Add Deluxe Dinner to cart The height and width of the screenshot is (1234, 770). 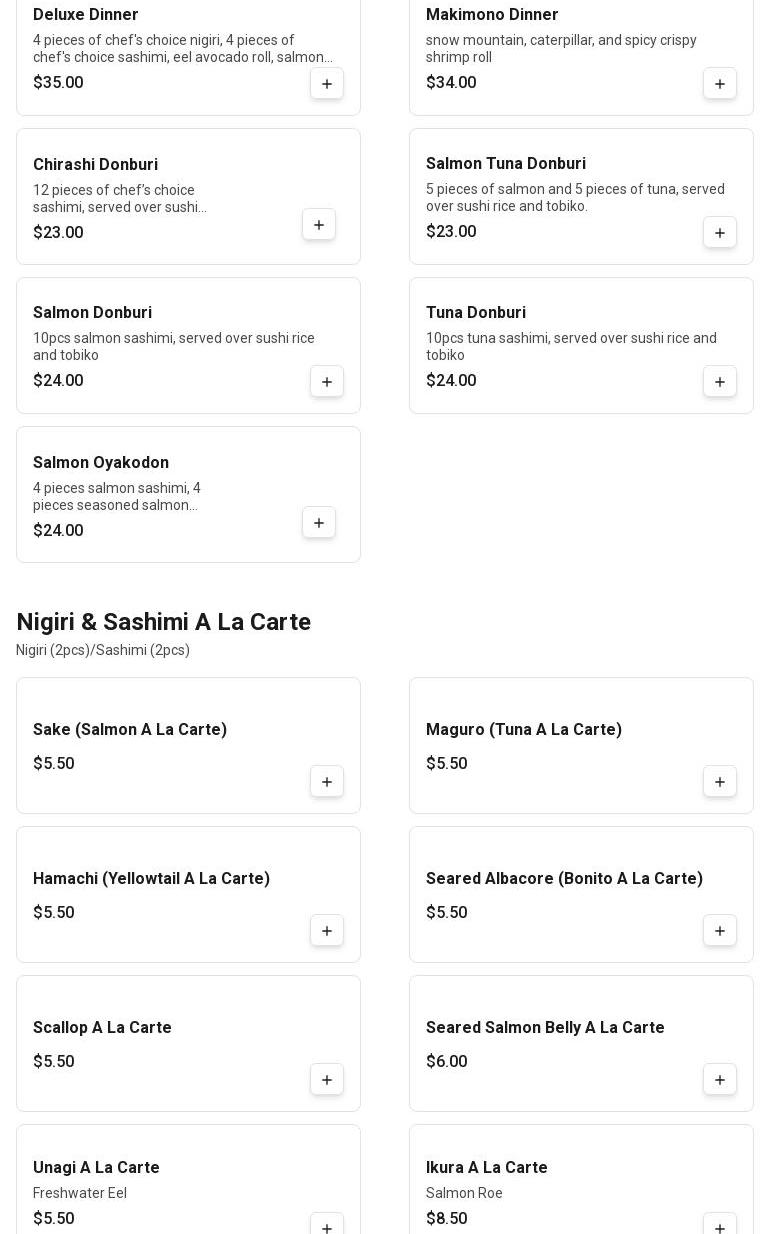327,83
